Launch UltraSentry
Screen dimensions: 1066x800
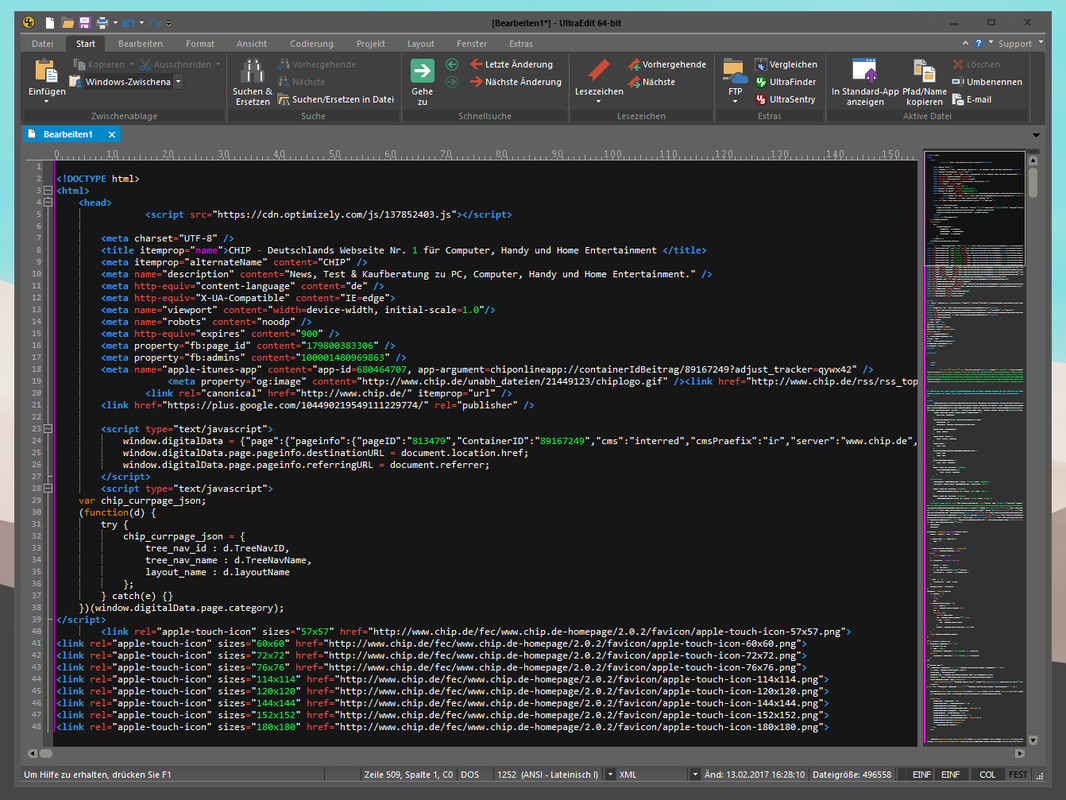tap(785, 99)
